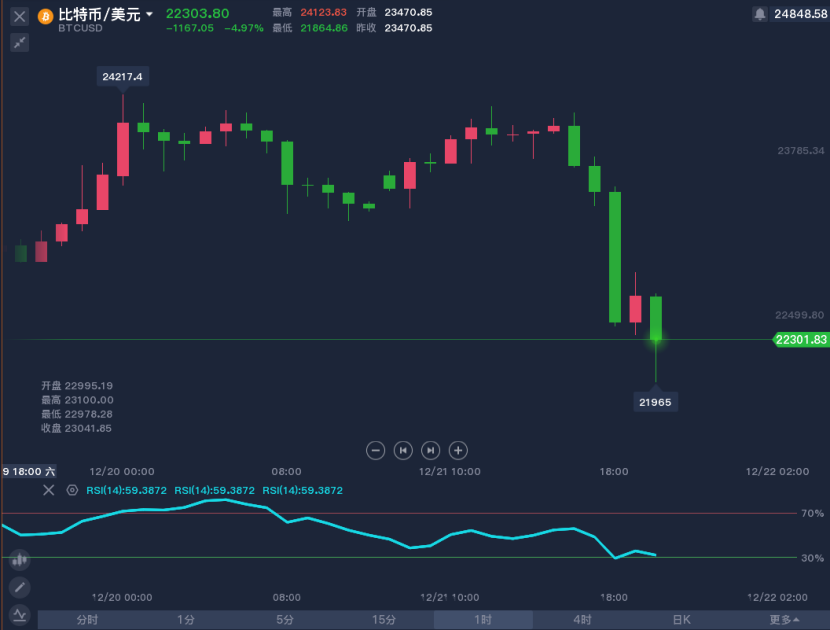The width and height of the screenshot is (830, 630).
Task: Click the 22499.80 price axis label
Action: (799, 315)
